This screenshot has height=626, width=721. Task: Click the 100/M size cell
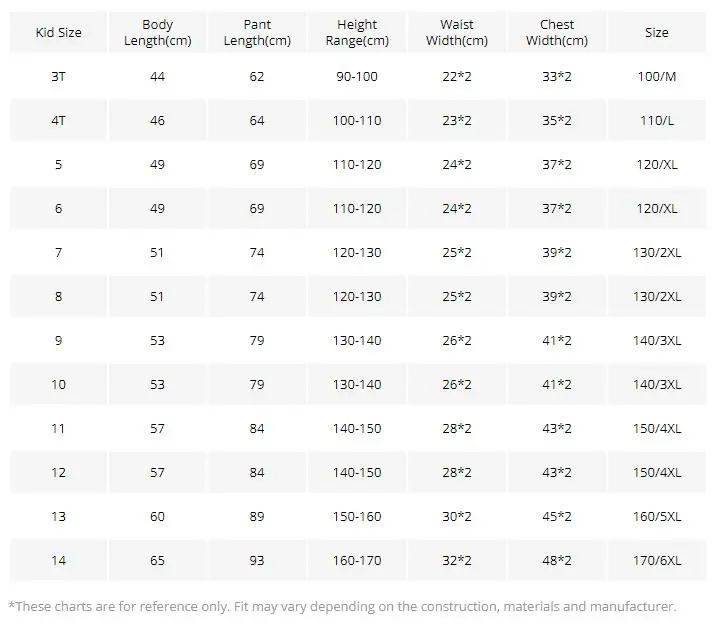click(x=657, y=76)
